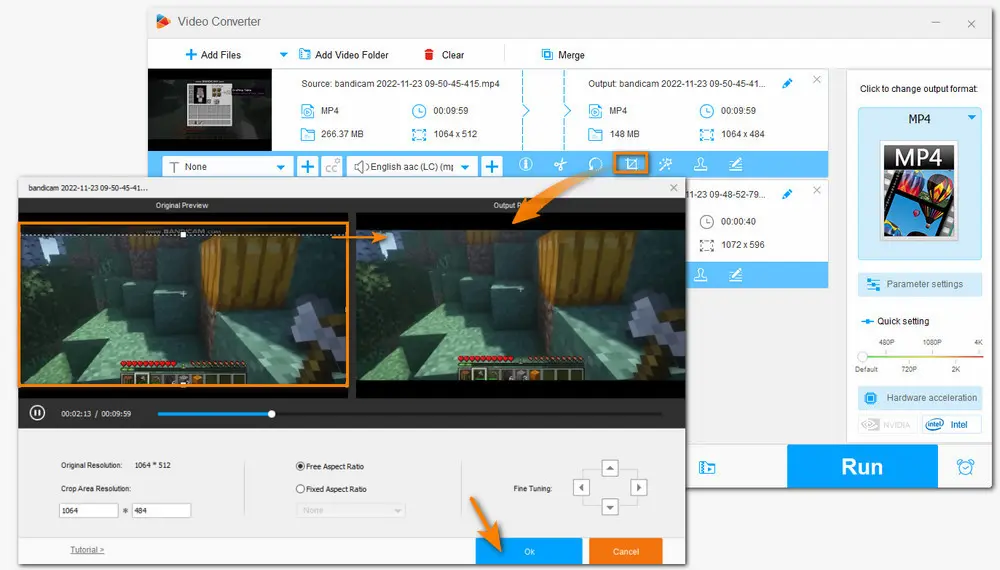Open the file info icon in toolbar
Image resolution: width=1000 pixels, height=570 pixels.
(x=526, y=164)
